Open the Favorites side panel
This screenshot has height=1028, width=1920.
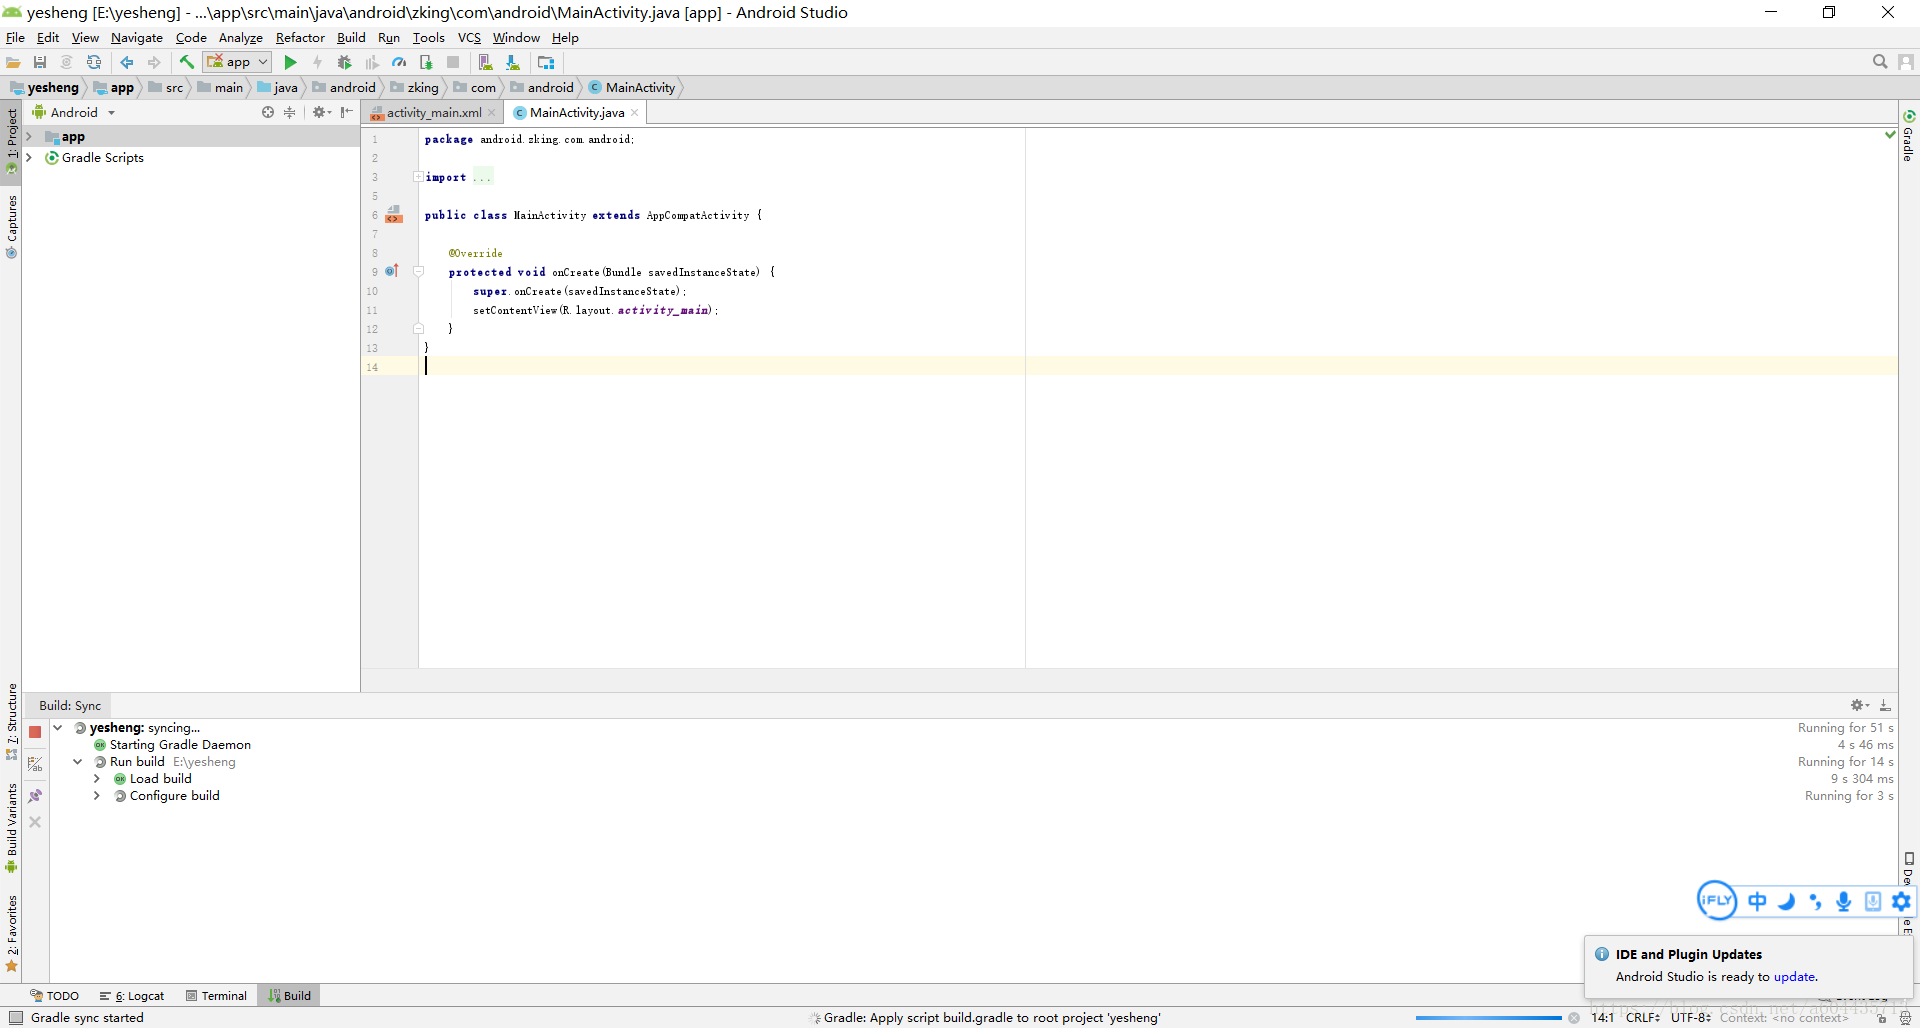(x=11, y=934)
